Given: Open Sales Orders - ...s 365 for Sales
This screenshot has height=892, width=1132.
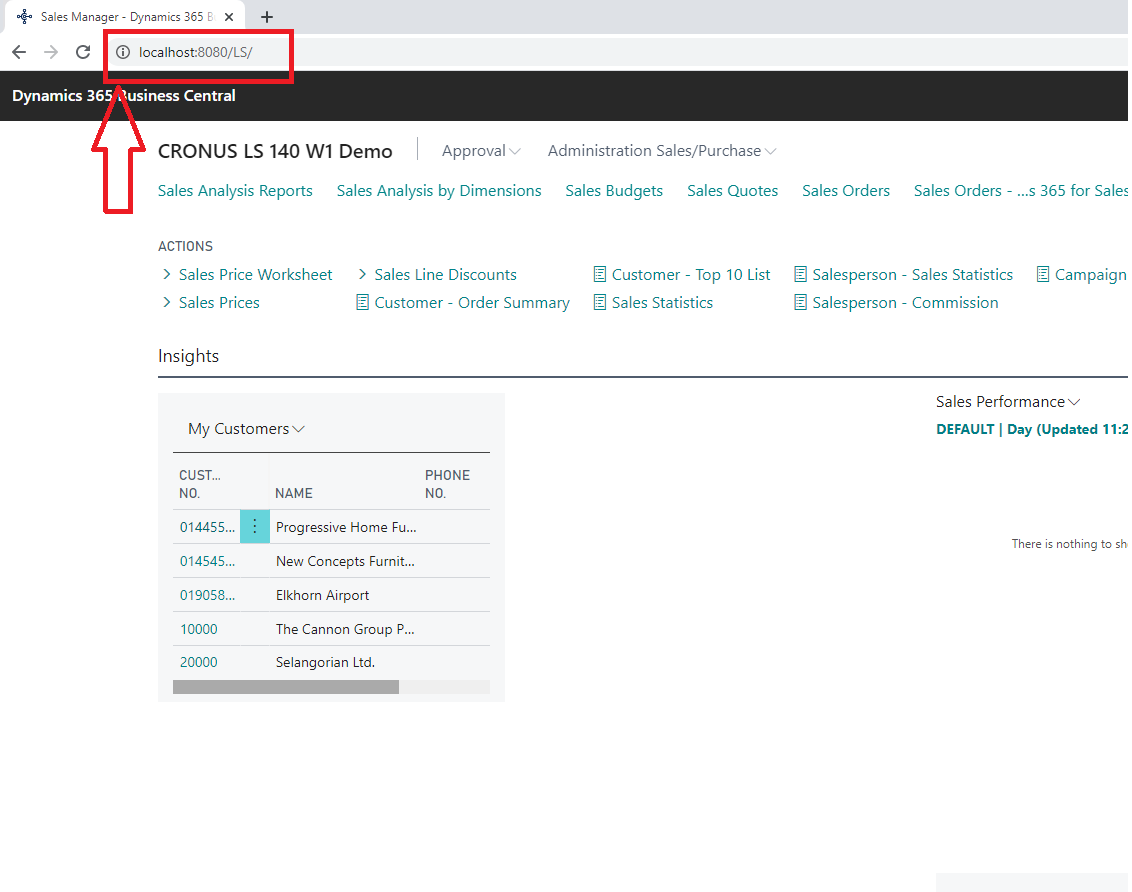Looking at the screenshot, I should [1020, 191].
